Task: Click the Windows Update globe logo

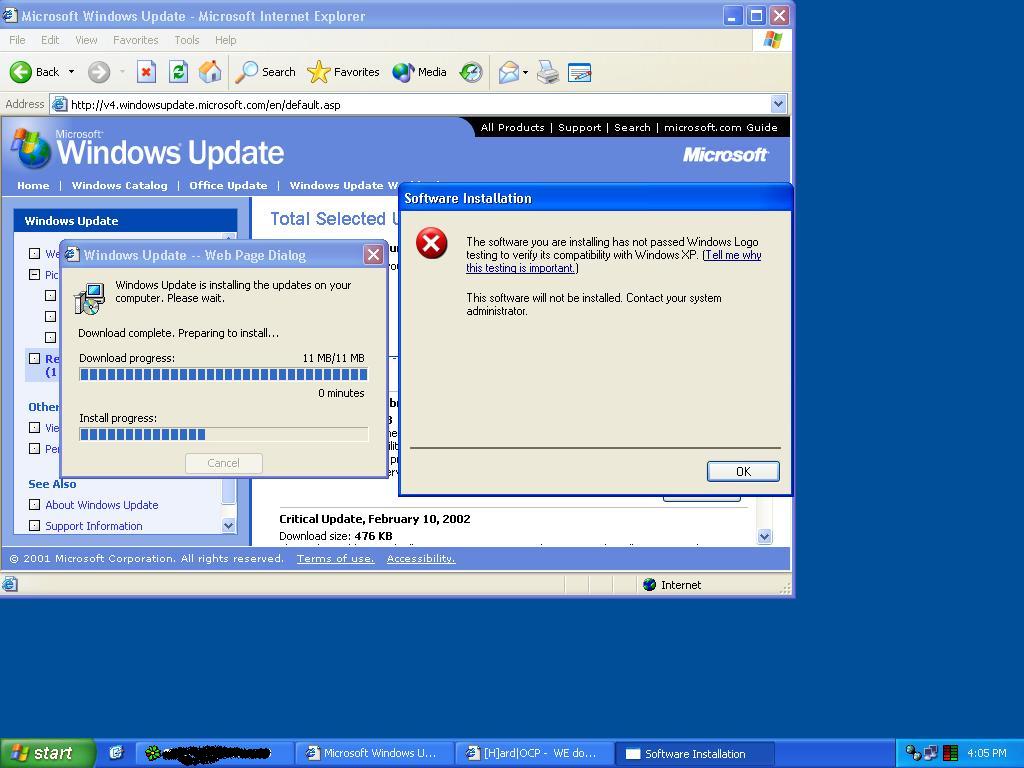Action: (x=31, y=149)
